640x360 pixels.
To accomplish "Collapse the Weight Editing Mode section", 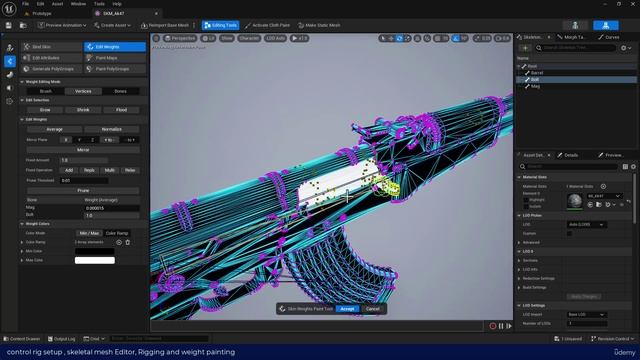I will point(22,82).
